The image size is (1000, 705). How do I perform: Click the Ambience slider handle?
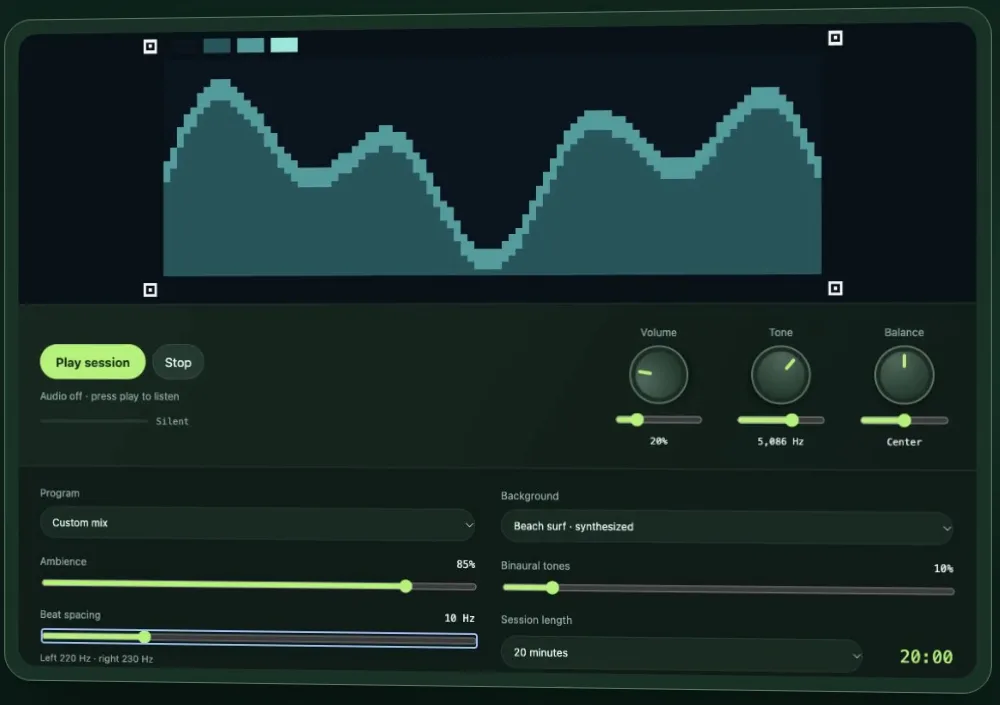(x=406, y=586)
